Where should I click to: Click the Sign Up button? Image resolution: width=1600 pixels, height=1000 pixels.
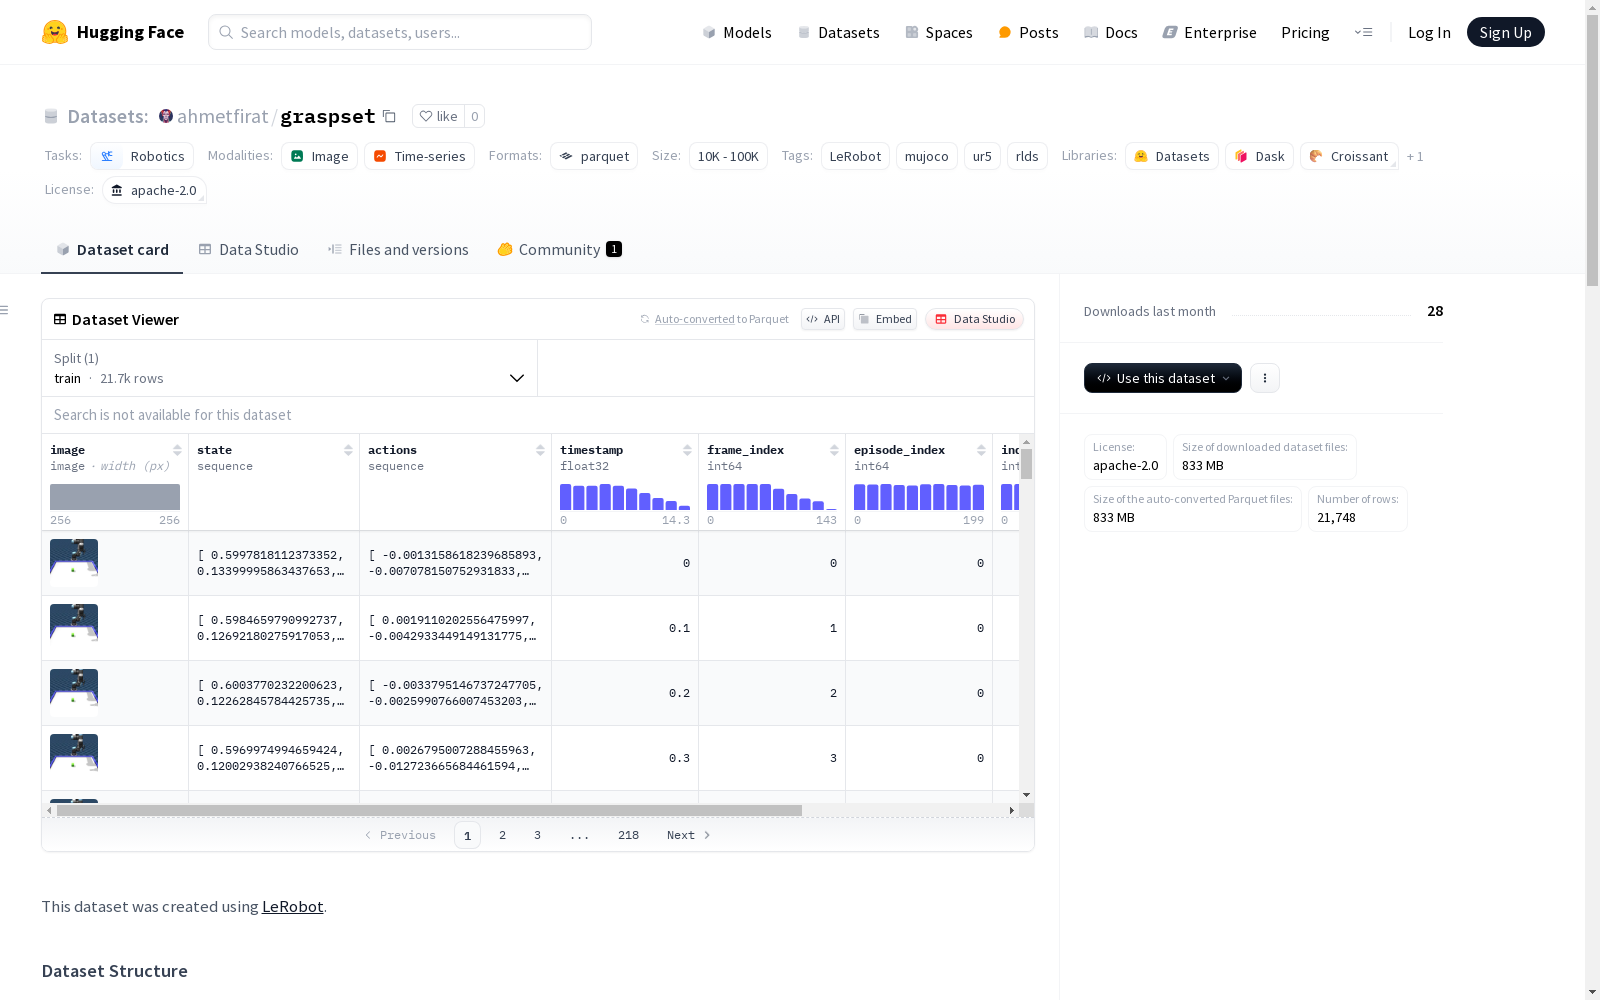coord(1506,32)
